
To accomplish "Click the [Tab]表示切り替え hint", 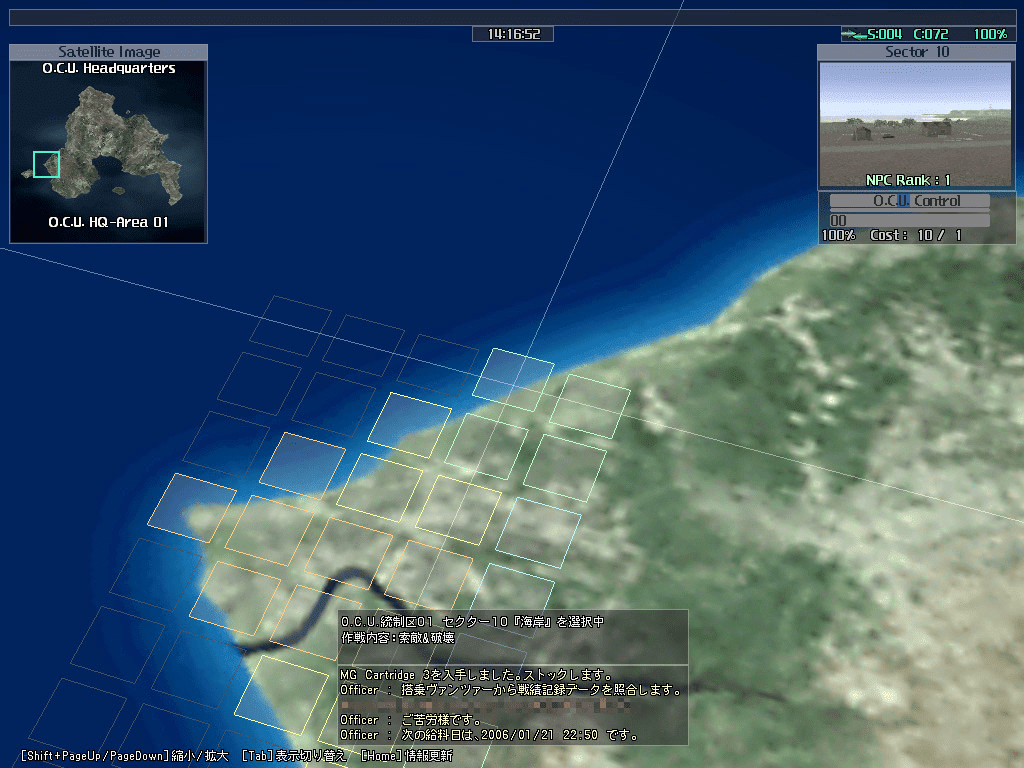I will 293,756.
